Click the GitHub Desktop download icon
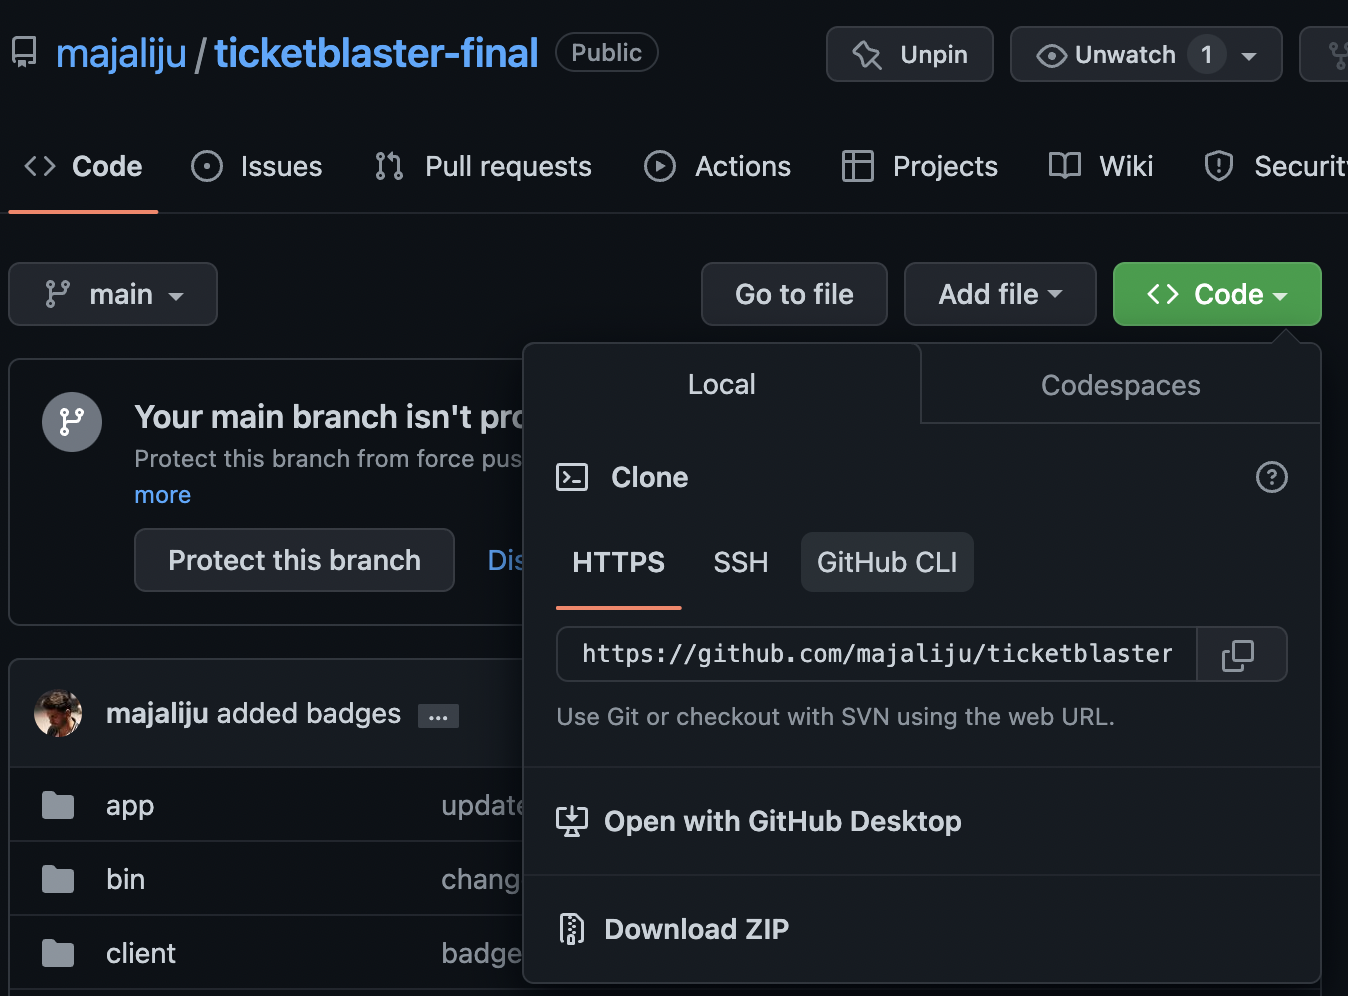The image size is (1348, 996). 571,821
